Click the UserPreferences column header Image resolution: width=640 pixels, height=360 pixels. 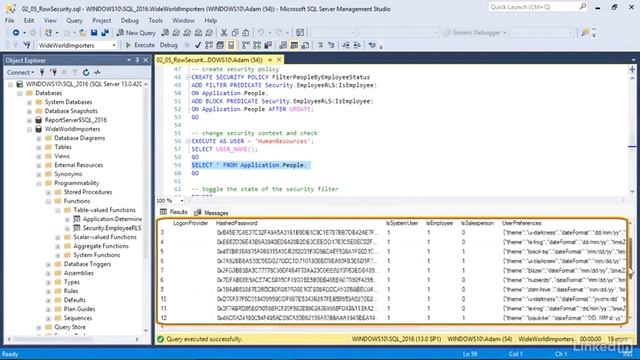click(522, 223)
